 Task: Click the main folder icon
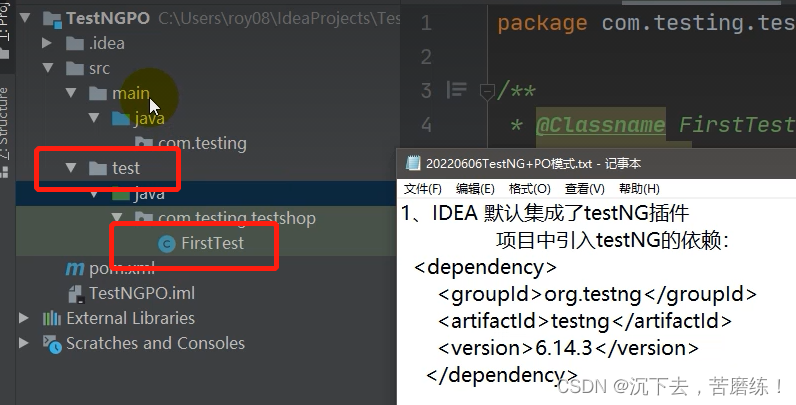pos(97,93)
